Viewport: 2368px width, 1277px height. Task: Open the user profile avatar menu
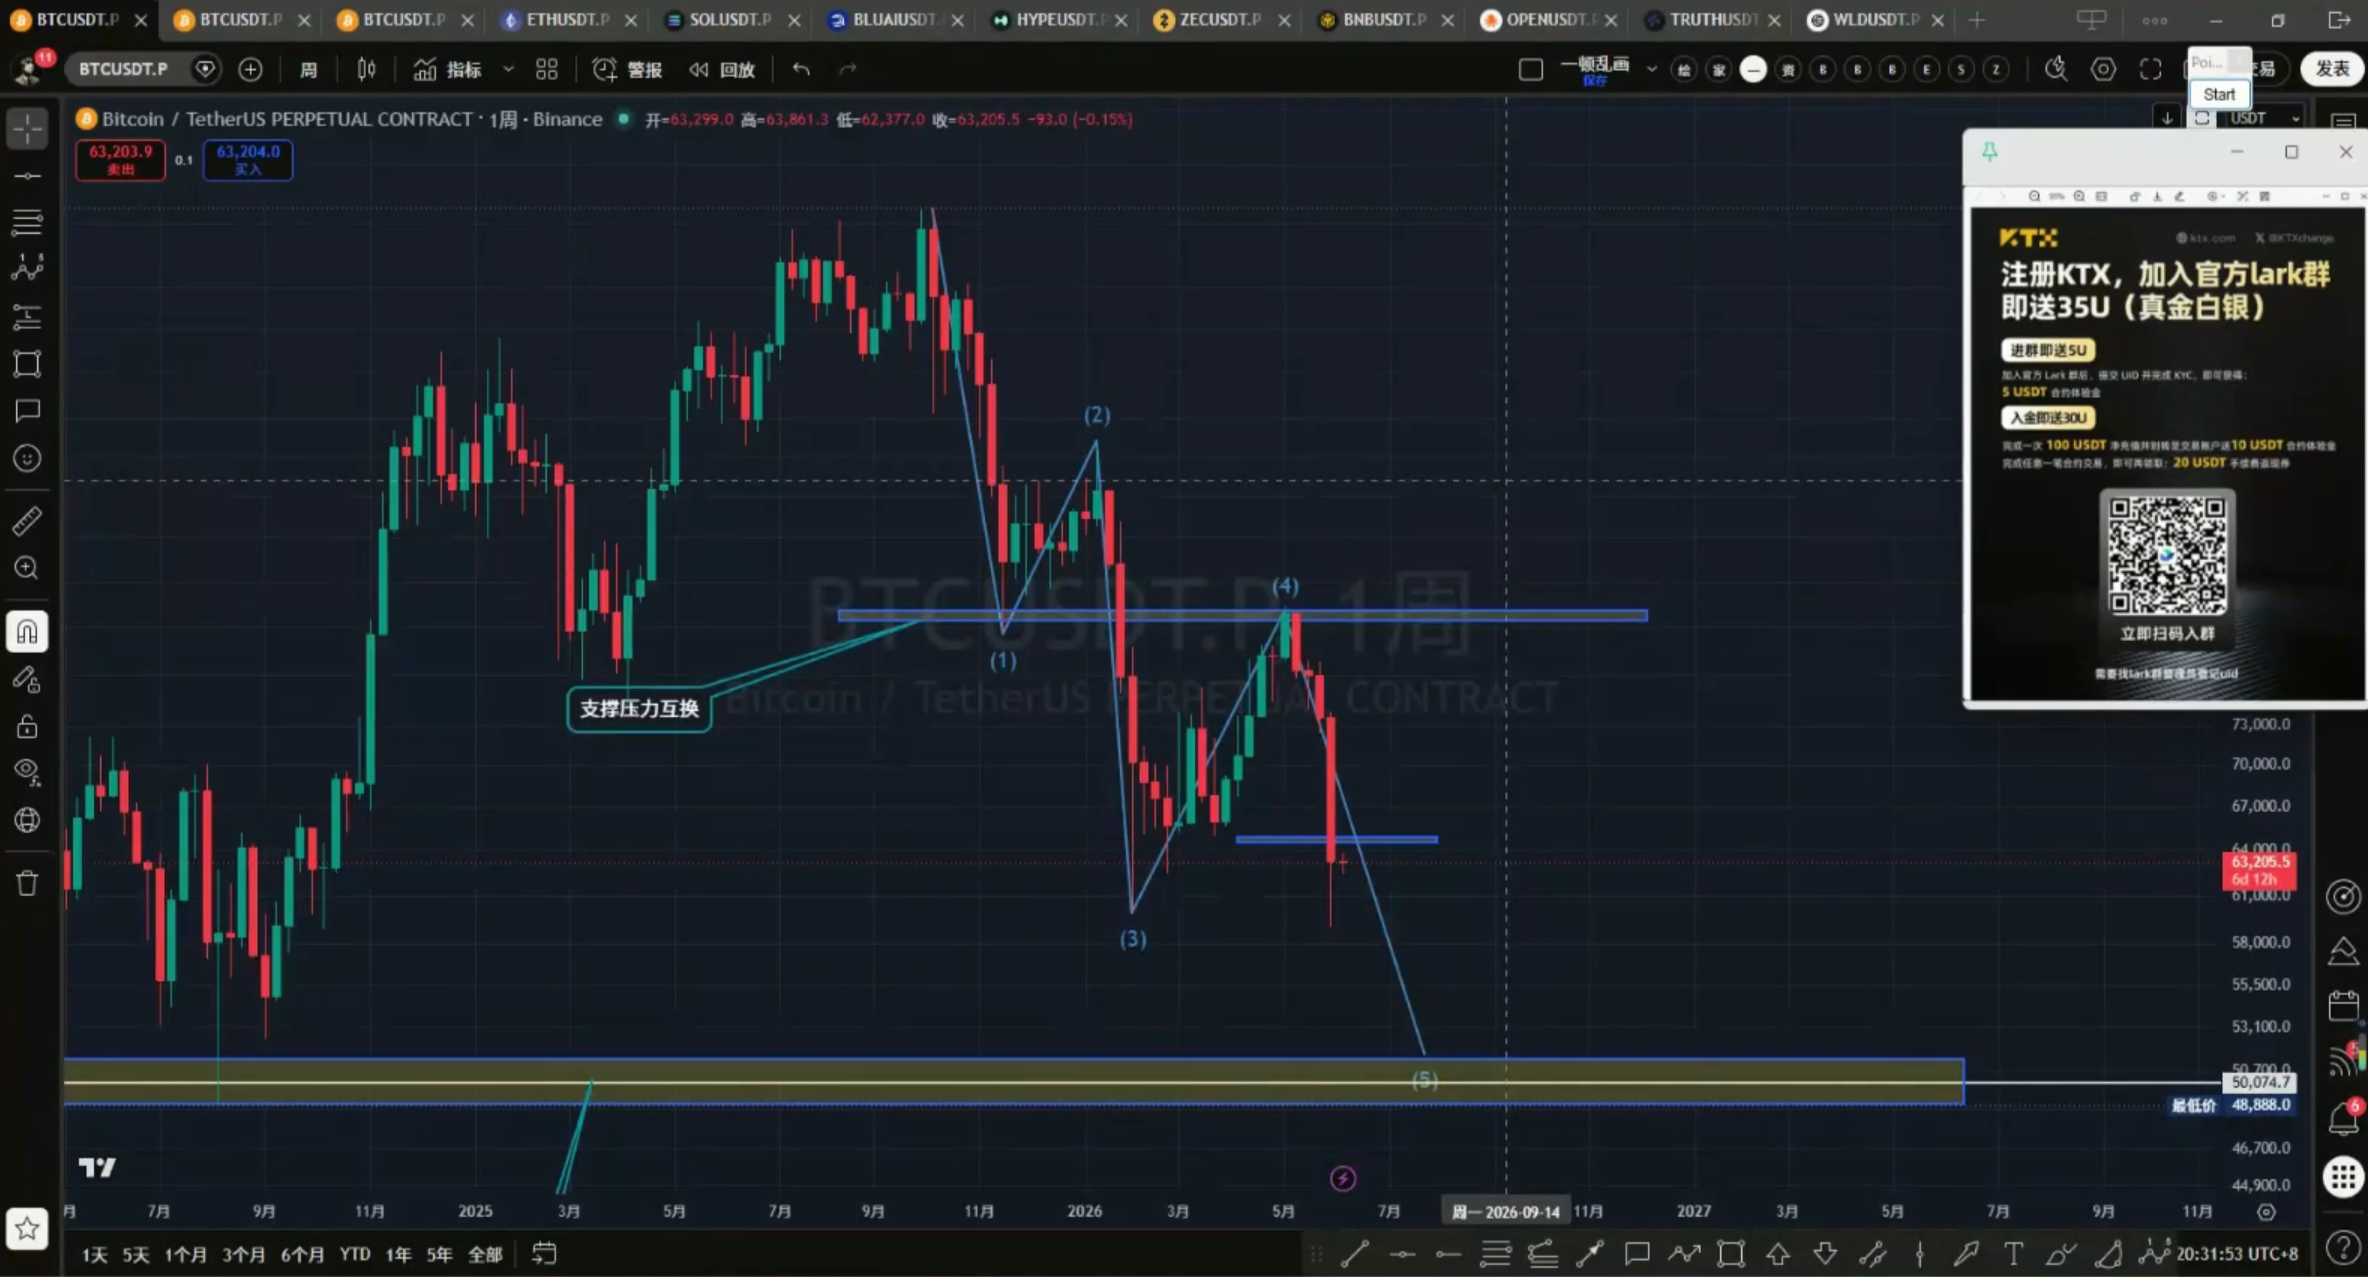tap(28, 69)
